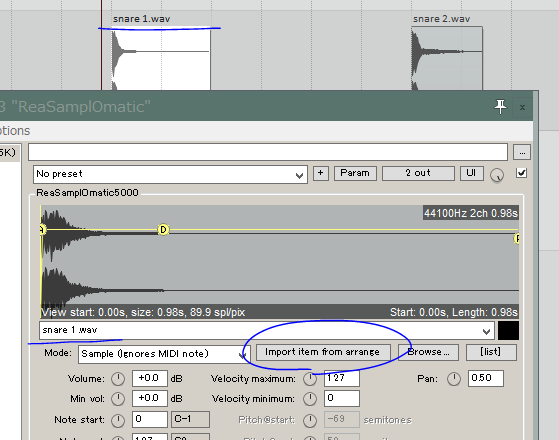Select the snare 2.wav item in arrange
Screen dimensions: 559x440
click(x=447, y=58)
